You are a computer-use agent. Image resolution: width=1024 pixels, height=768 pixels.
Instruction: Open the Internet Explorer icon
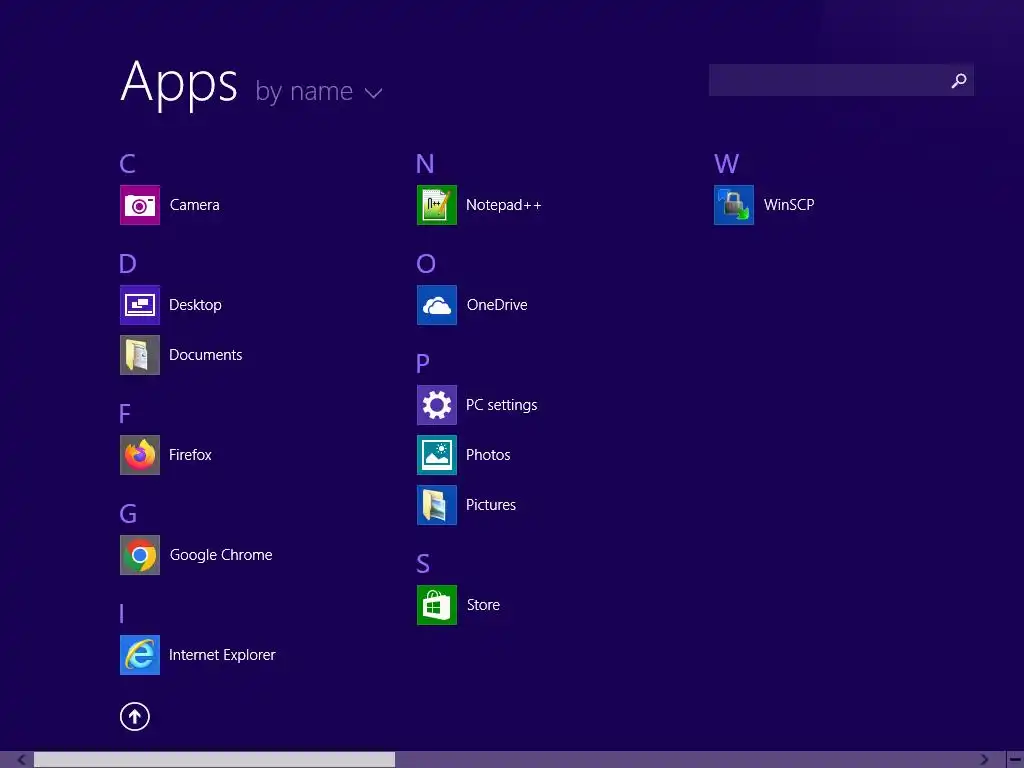point(140,655)
